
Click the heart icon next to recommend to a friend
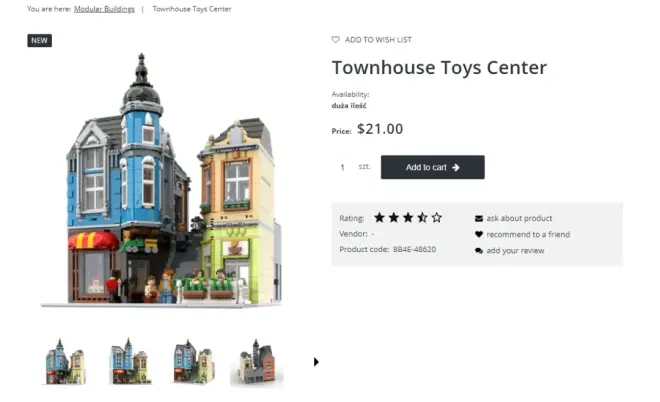pyautogui.click(x=479, y=234)
